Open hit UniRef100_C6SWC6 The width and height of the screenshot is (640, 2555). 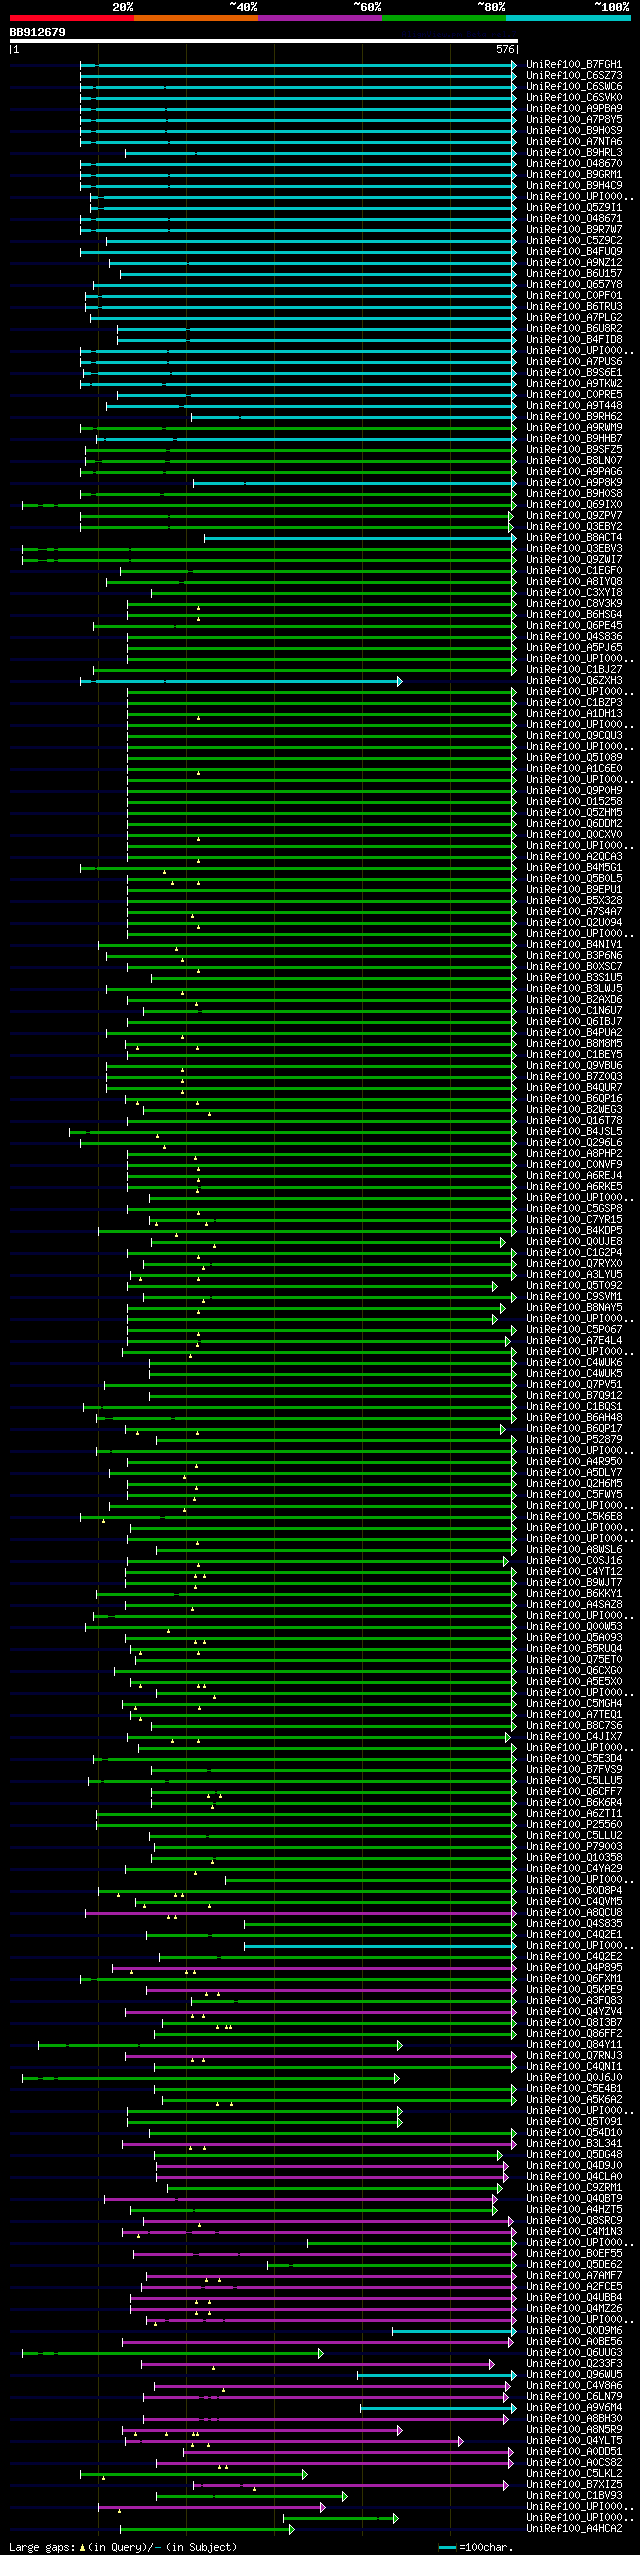[x=574, y=87]
